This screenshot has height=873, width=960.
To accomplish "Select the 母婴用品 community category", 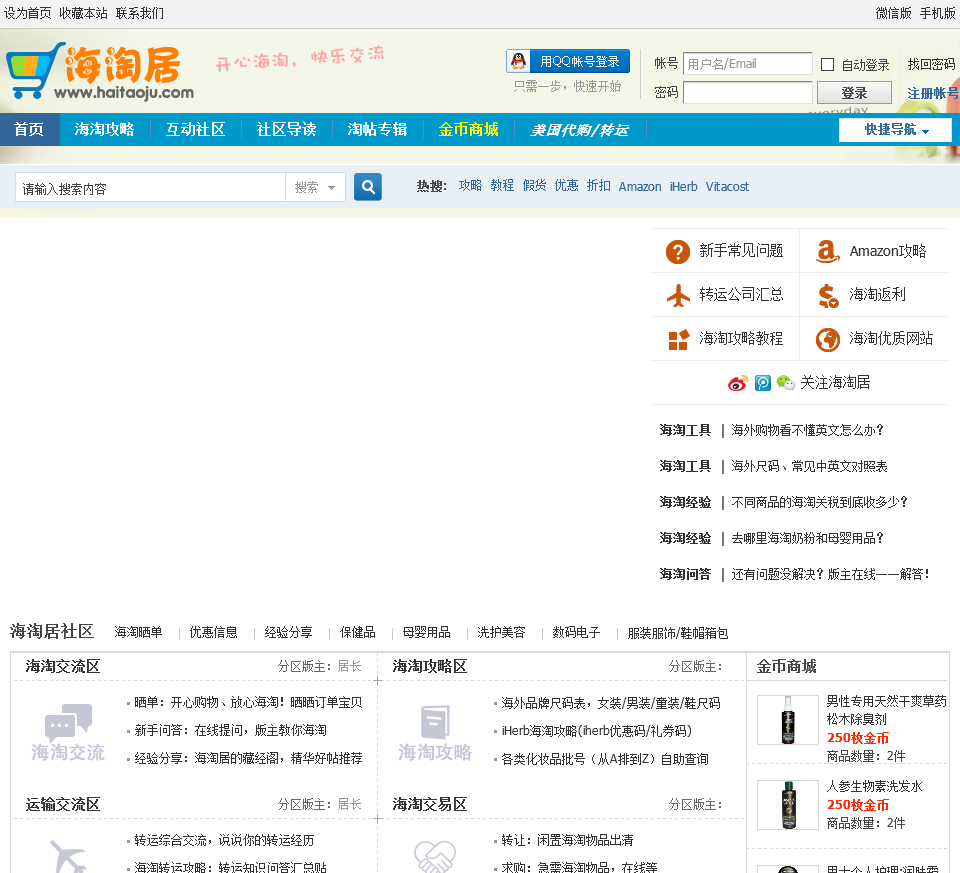I will [x=426, y=632].
